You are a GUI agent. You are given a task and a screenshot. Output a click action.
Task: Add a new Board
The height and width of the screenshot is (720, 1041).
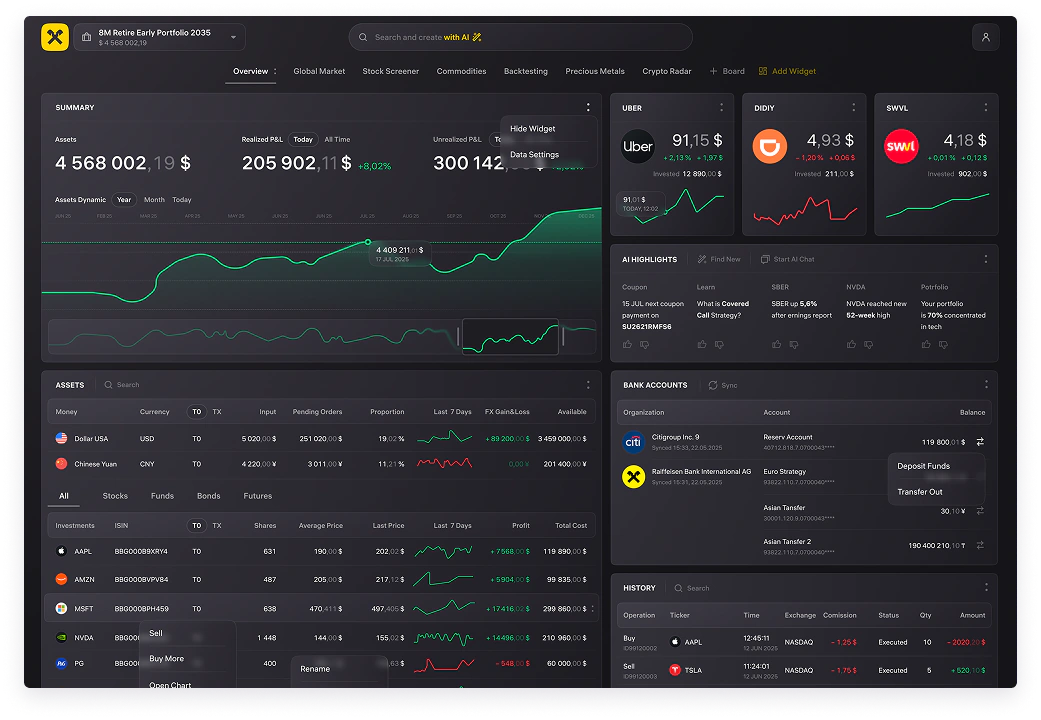[727, 71]
